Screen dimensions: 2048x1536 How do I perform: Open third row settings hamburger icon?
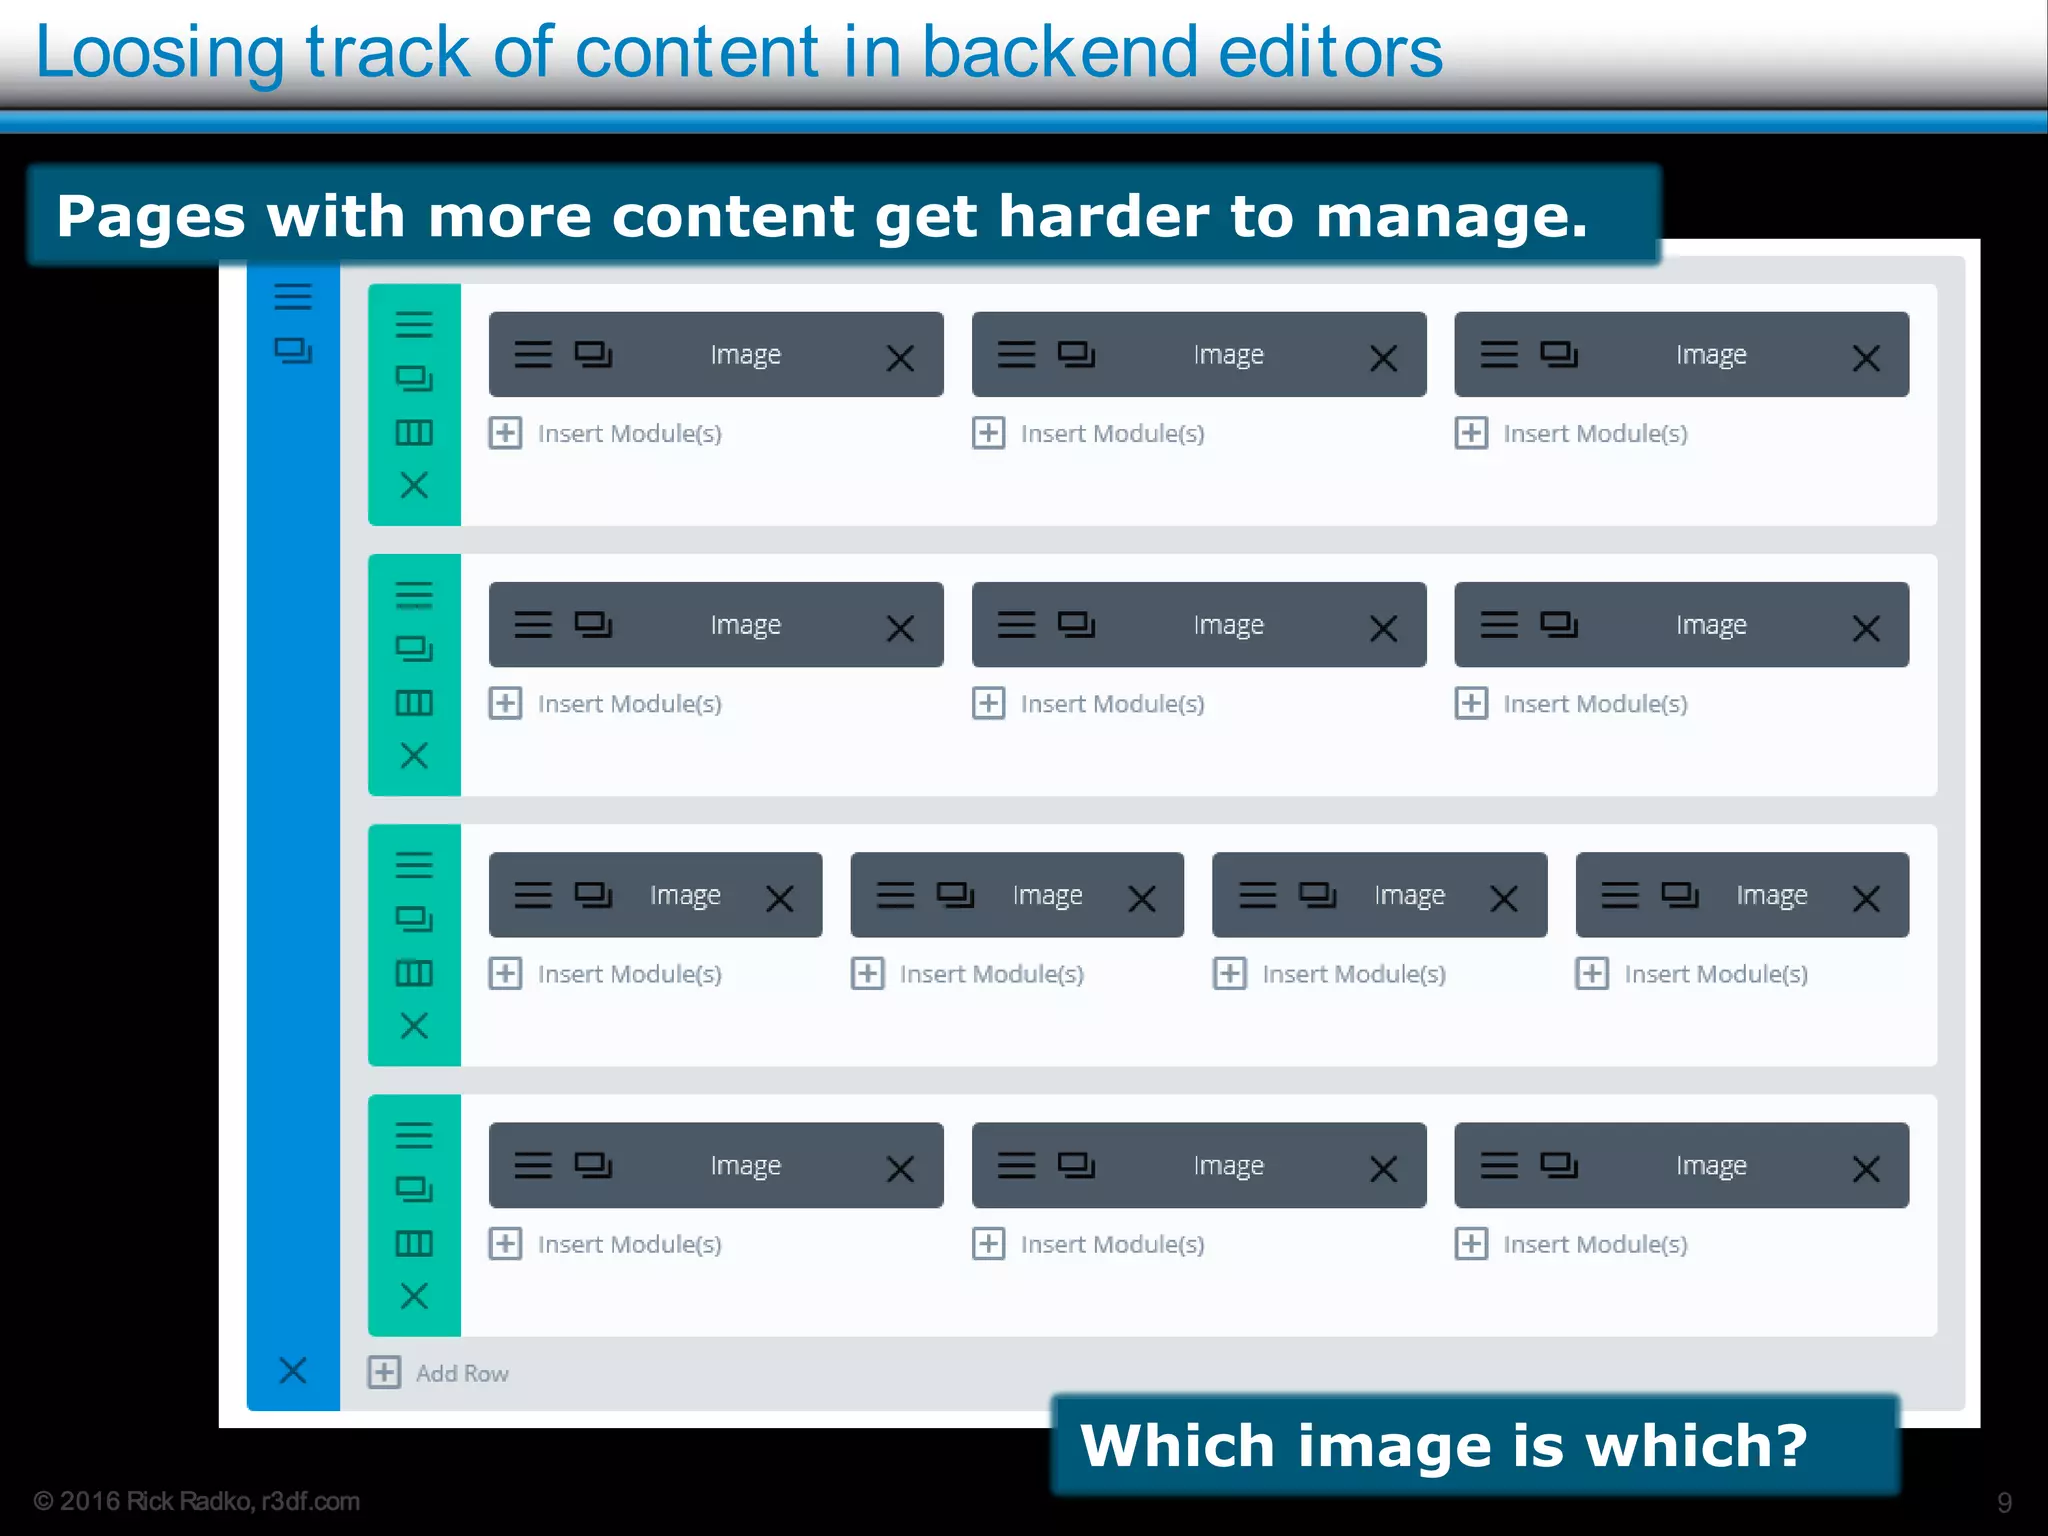point(414,864)
